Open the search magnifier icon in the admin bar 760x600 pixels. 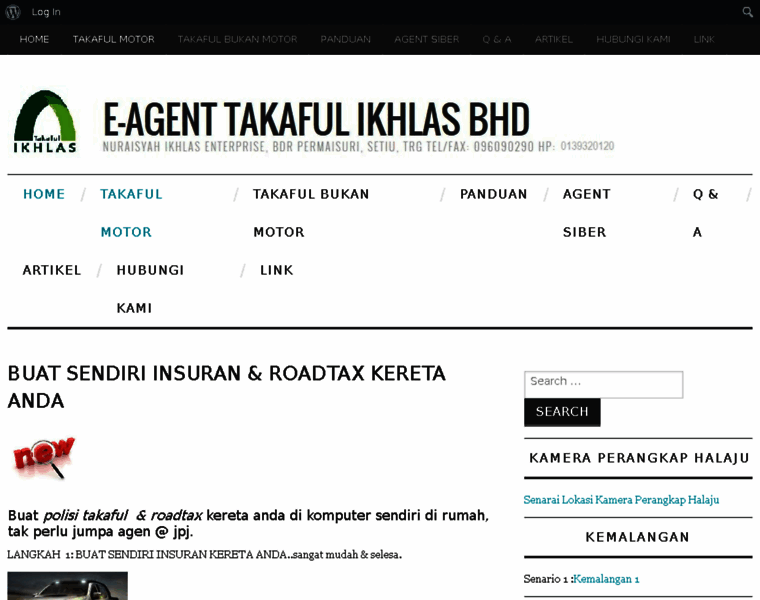(x=747, y=12)
